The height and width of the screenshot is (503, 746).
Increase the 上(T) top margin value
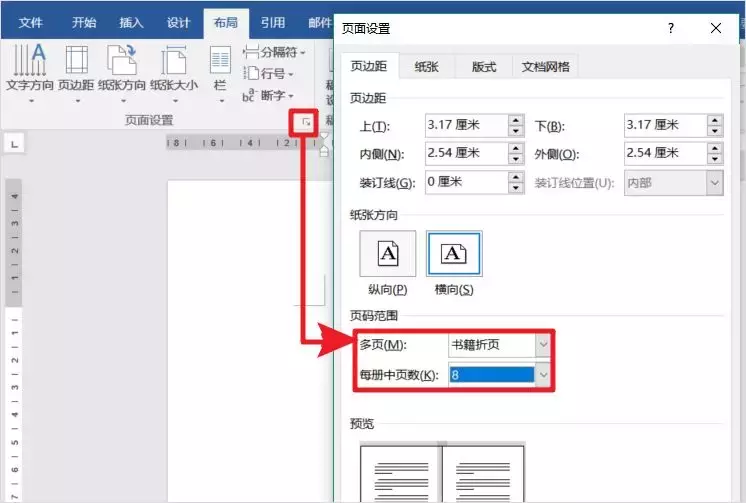pyautogui.click(x=516, y=120)
